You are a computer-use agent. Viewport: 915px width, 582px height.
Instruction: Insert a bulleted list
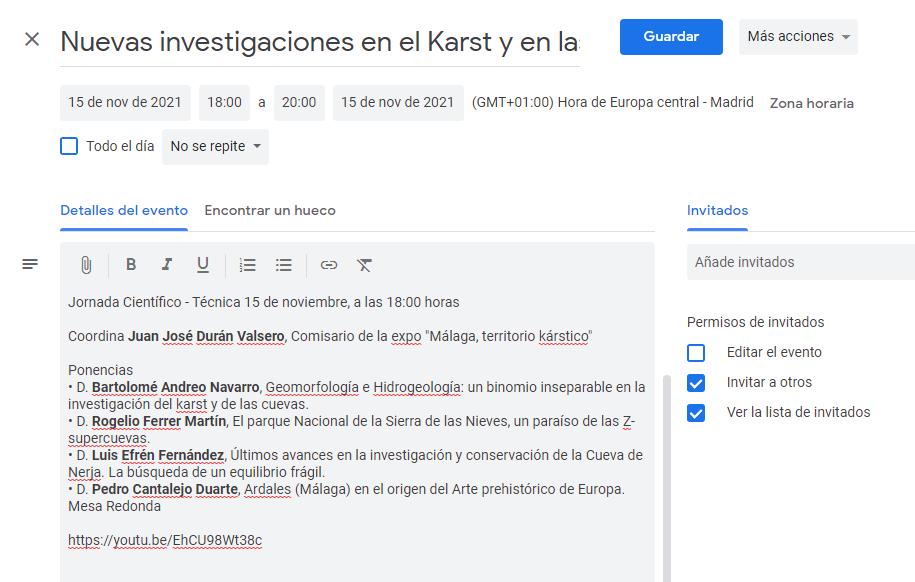[x=284, y=265]
